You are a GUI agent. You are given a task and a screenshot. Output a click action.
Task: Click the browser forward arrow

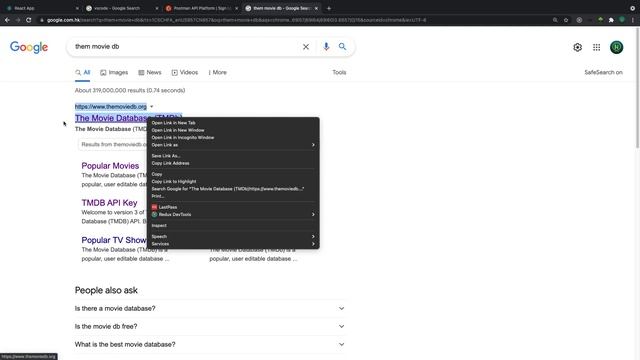click(x=18, y=20)
